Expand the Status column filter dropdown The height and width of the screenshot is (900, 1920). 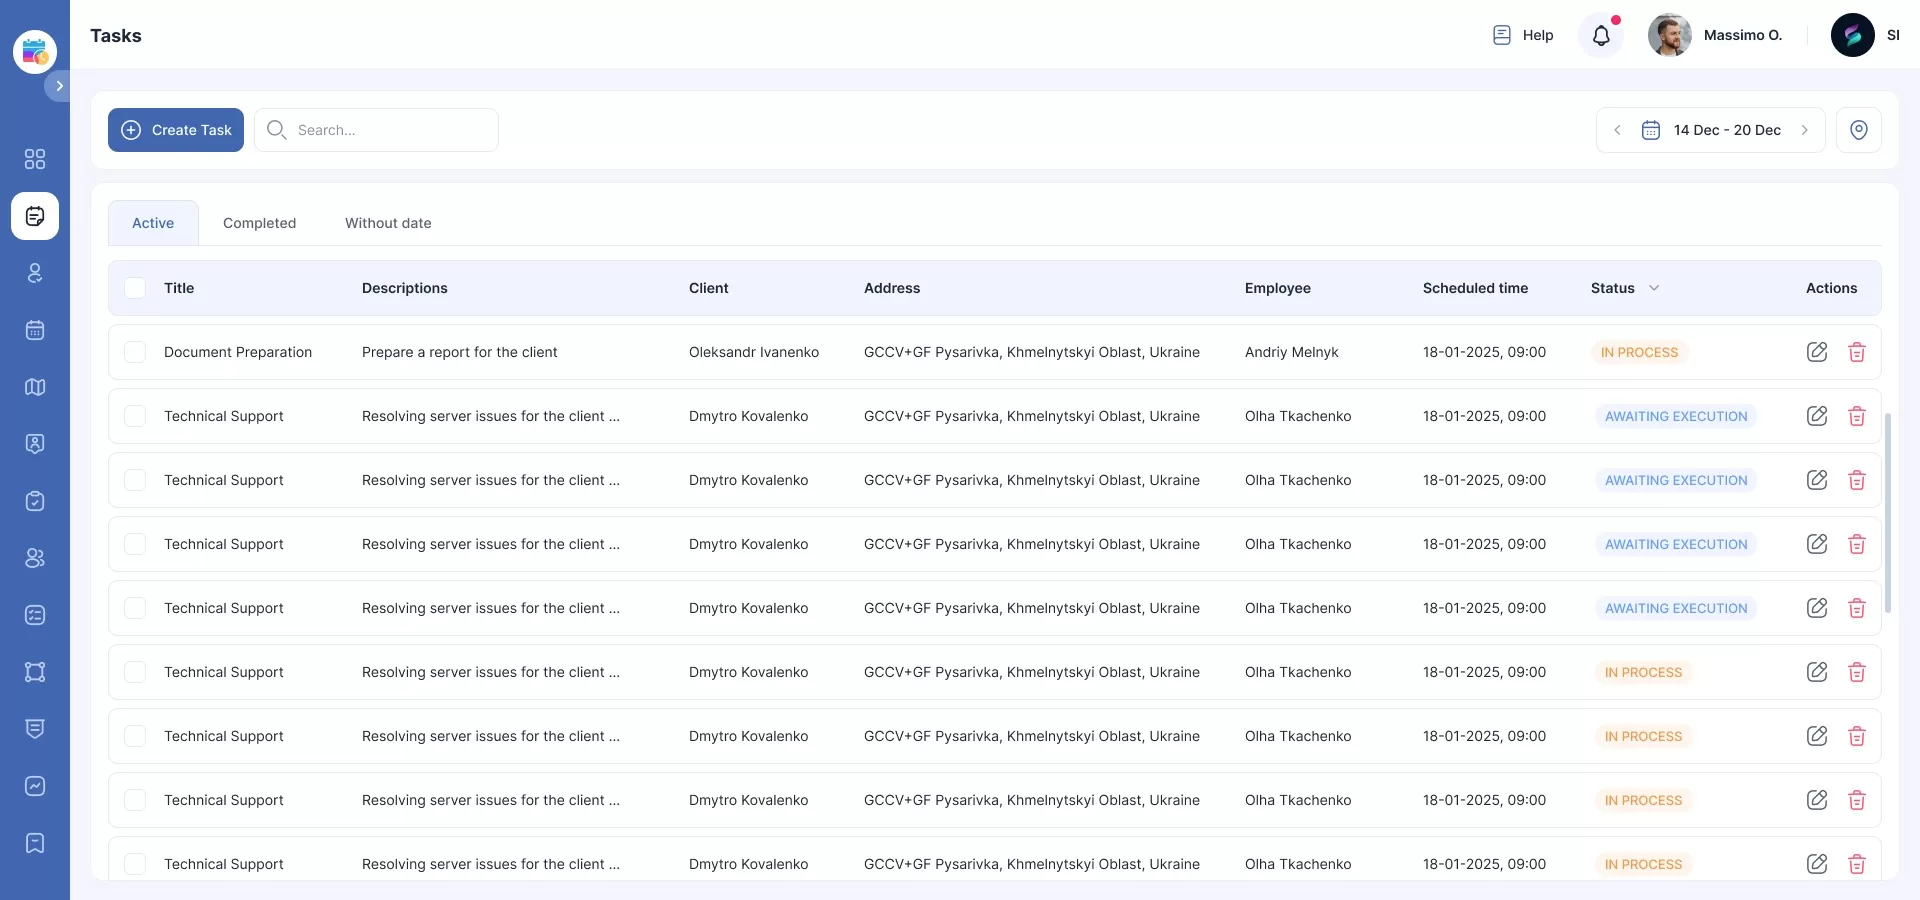pos(1654,288)
